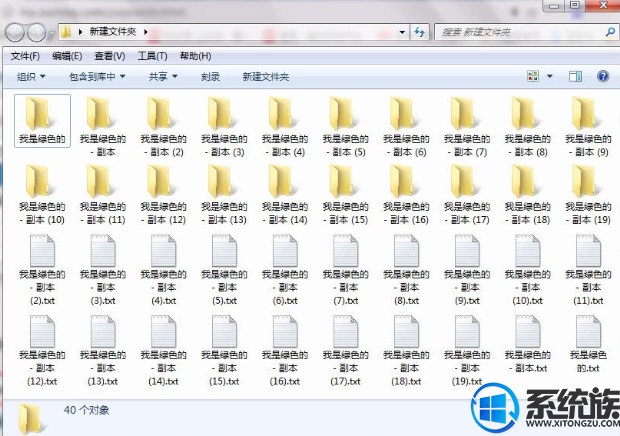This screenshot has width=620, height=436.
Task: Expand the 共享 dropdown
Action: click(x=163, y=77)
